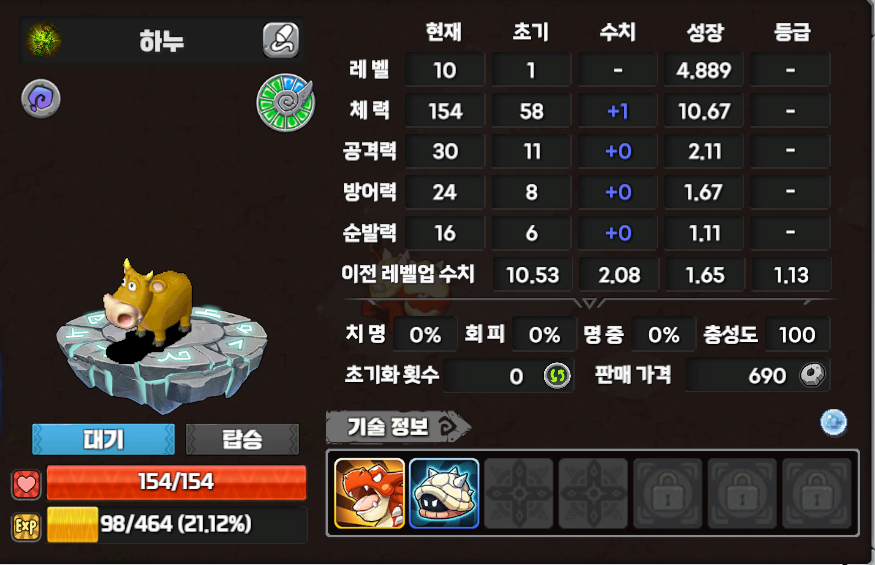Select the red dragon skill icon
The image size is (875, 565).
(369, 494)
